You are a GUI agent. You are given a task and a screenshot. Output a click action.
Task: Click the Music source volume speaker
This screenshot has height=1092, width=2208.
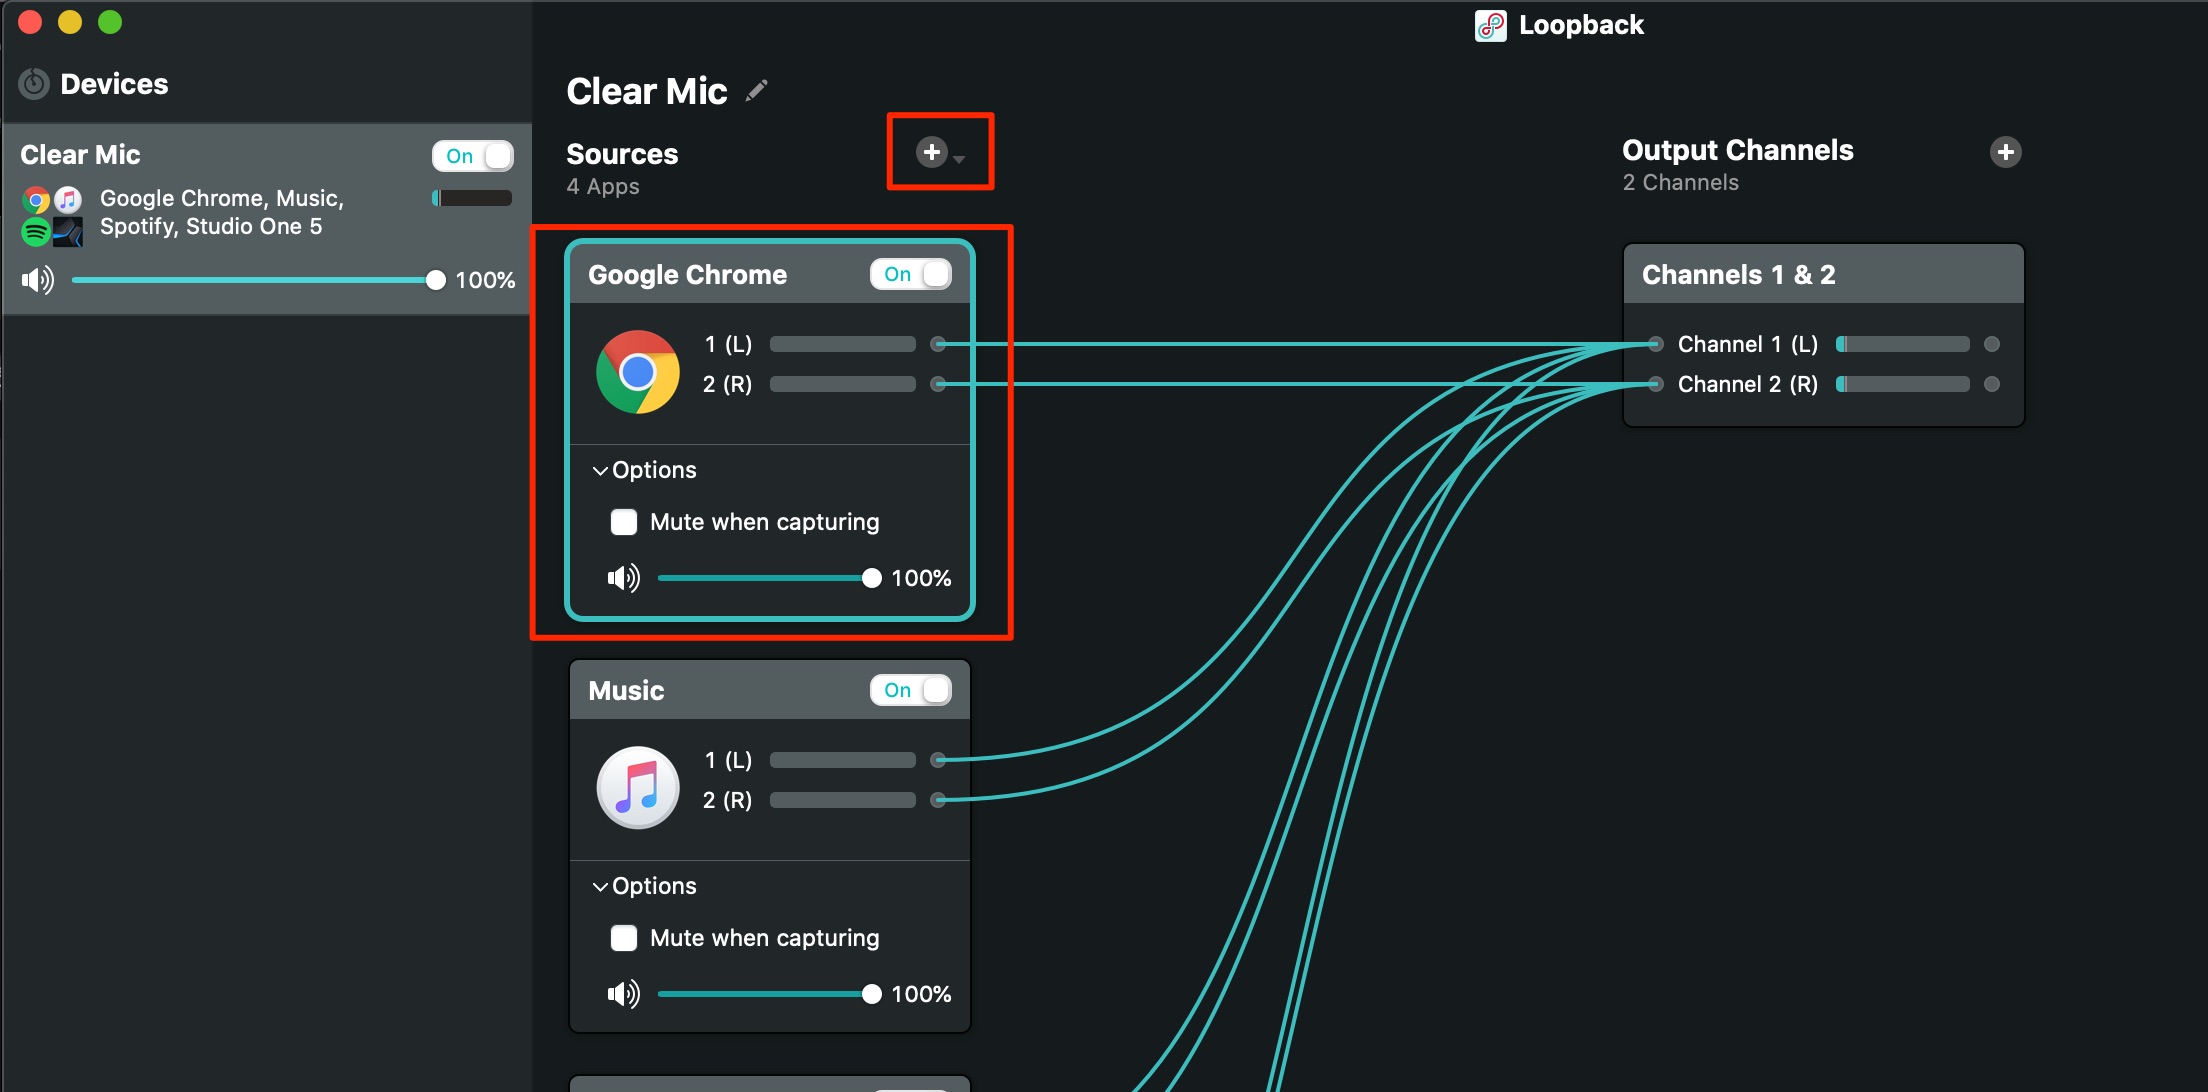click(x=624, y=994)
